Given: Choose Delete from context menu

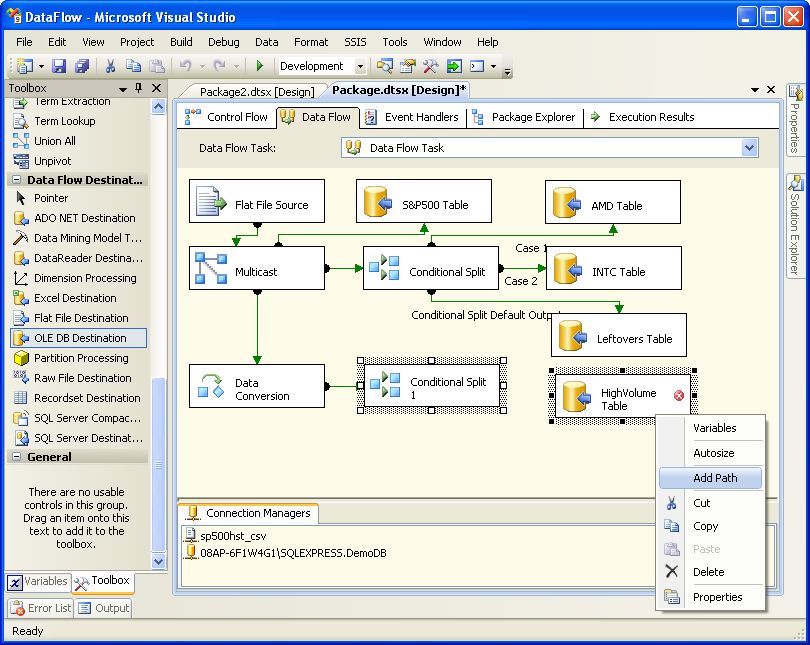Looking at the screenshot, I should click(710, 572).
